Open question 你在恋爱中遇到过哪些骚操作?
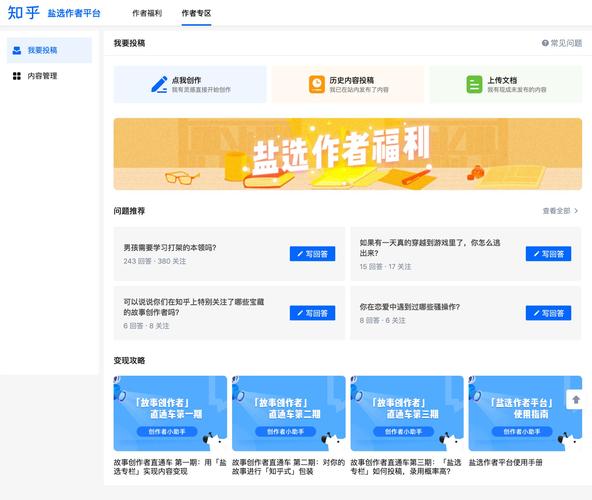The image size is (592, 500). [x=410, y=307]
